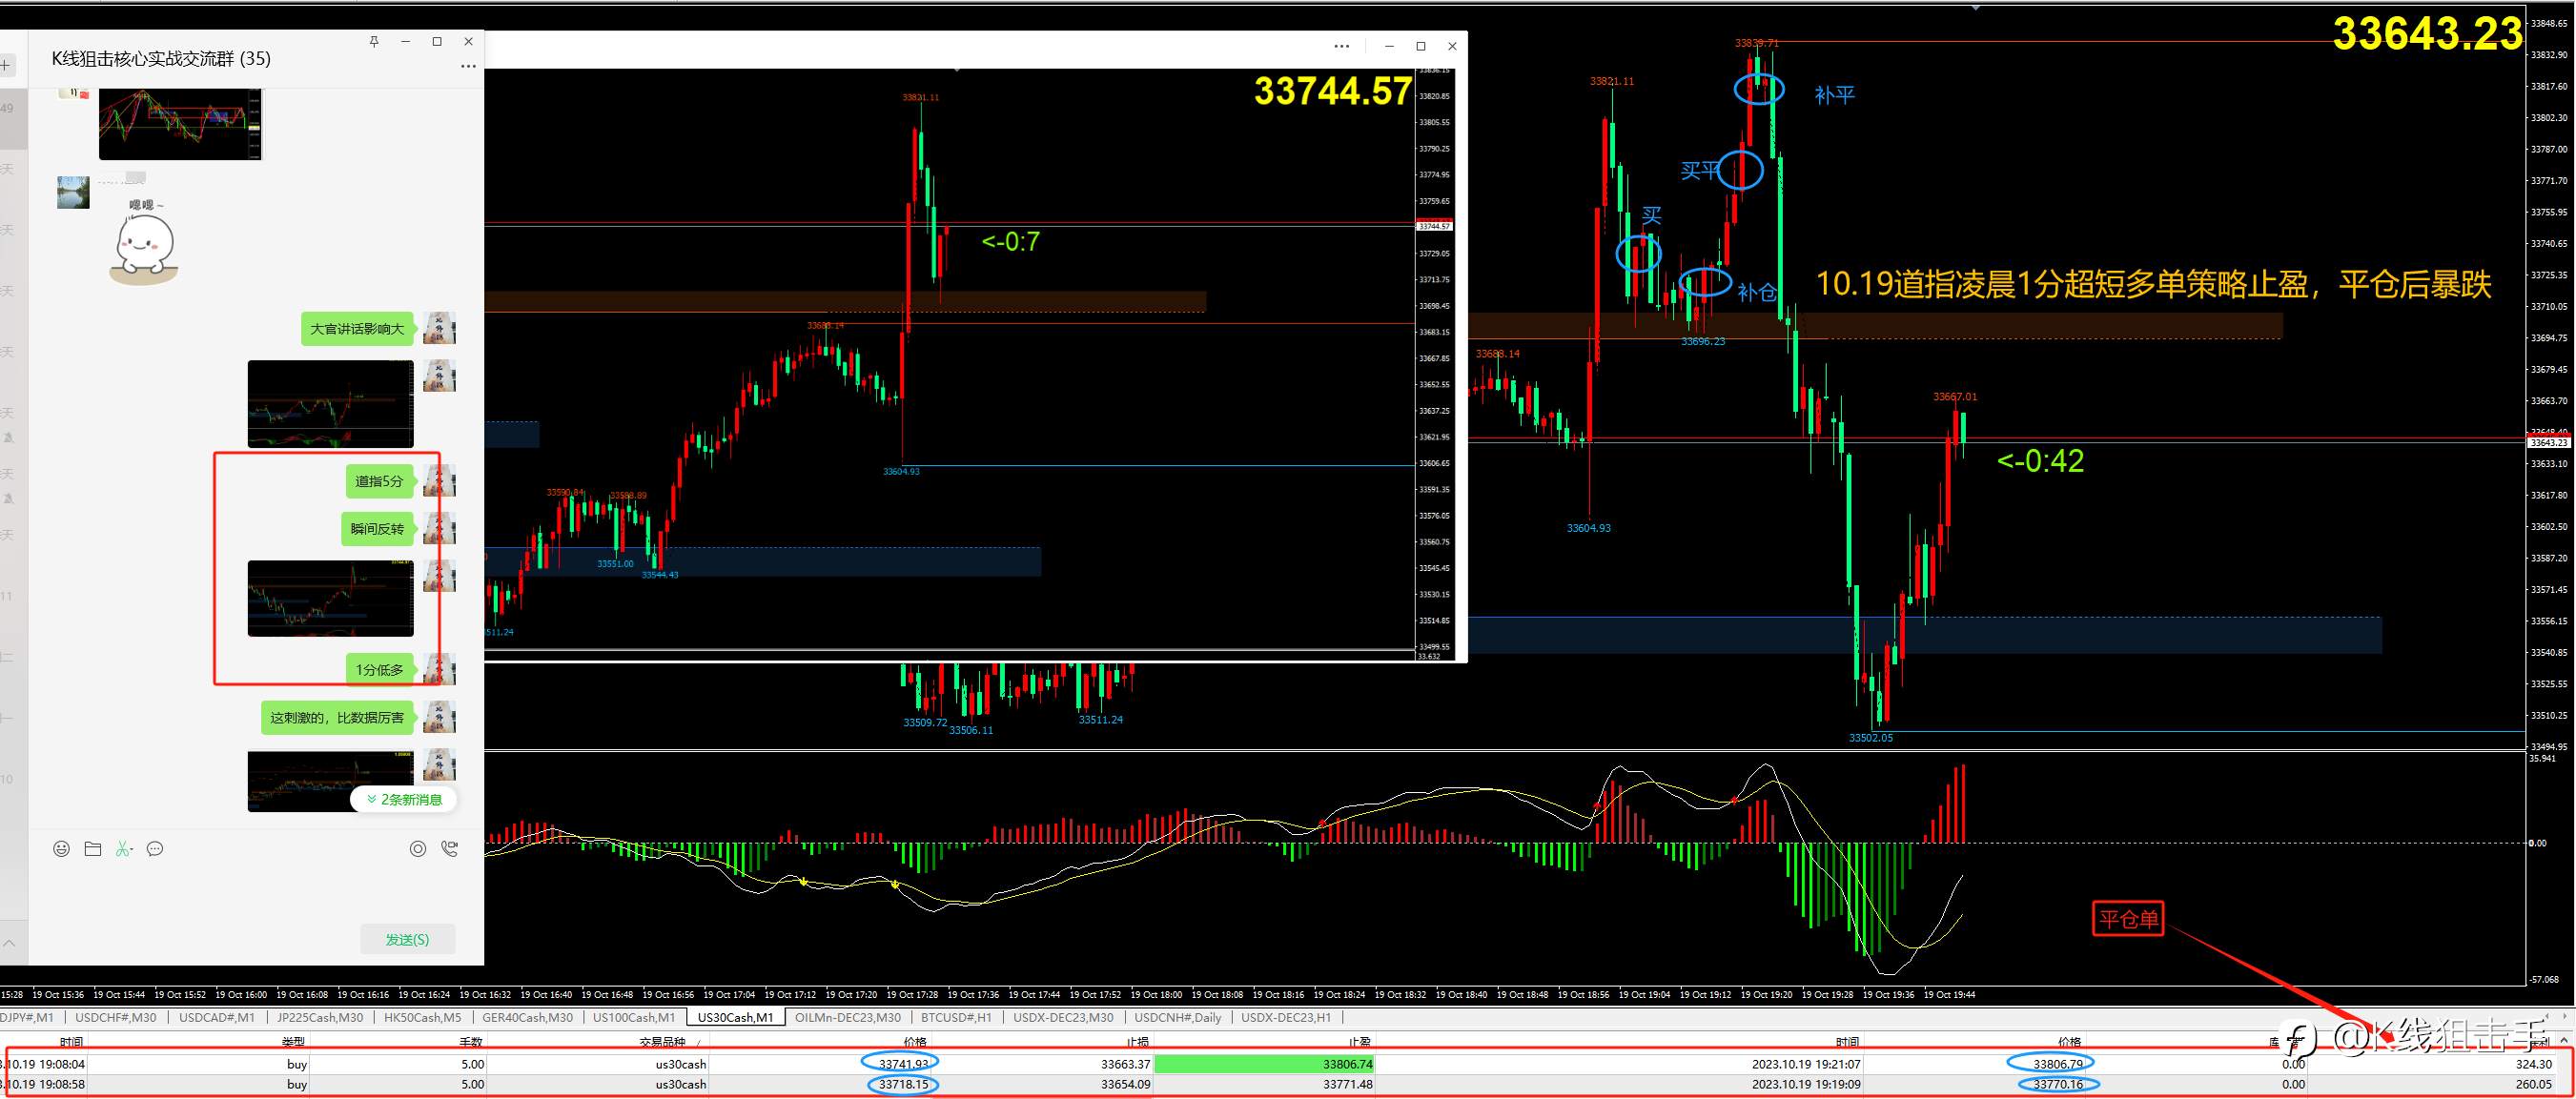The height and width of the screenshot is (1099, 2576).
Task: Select message bubble 大官讲话影响大
Action: coord(357,329)
